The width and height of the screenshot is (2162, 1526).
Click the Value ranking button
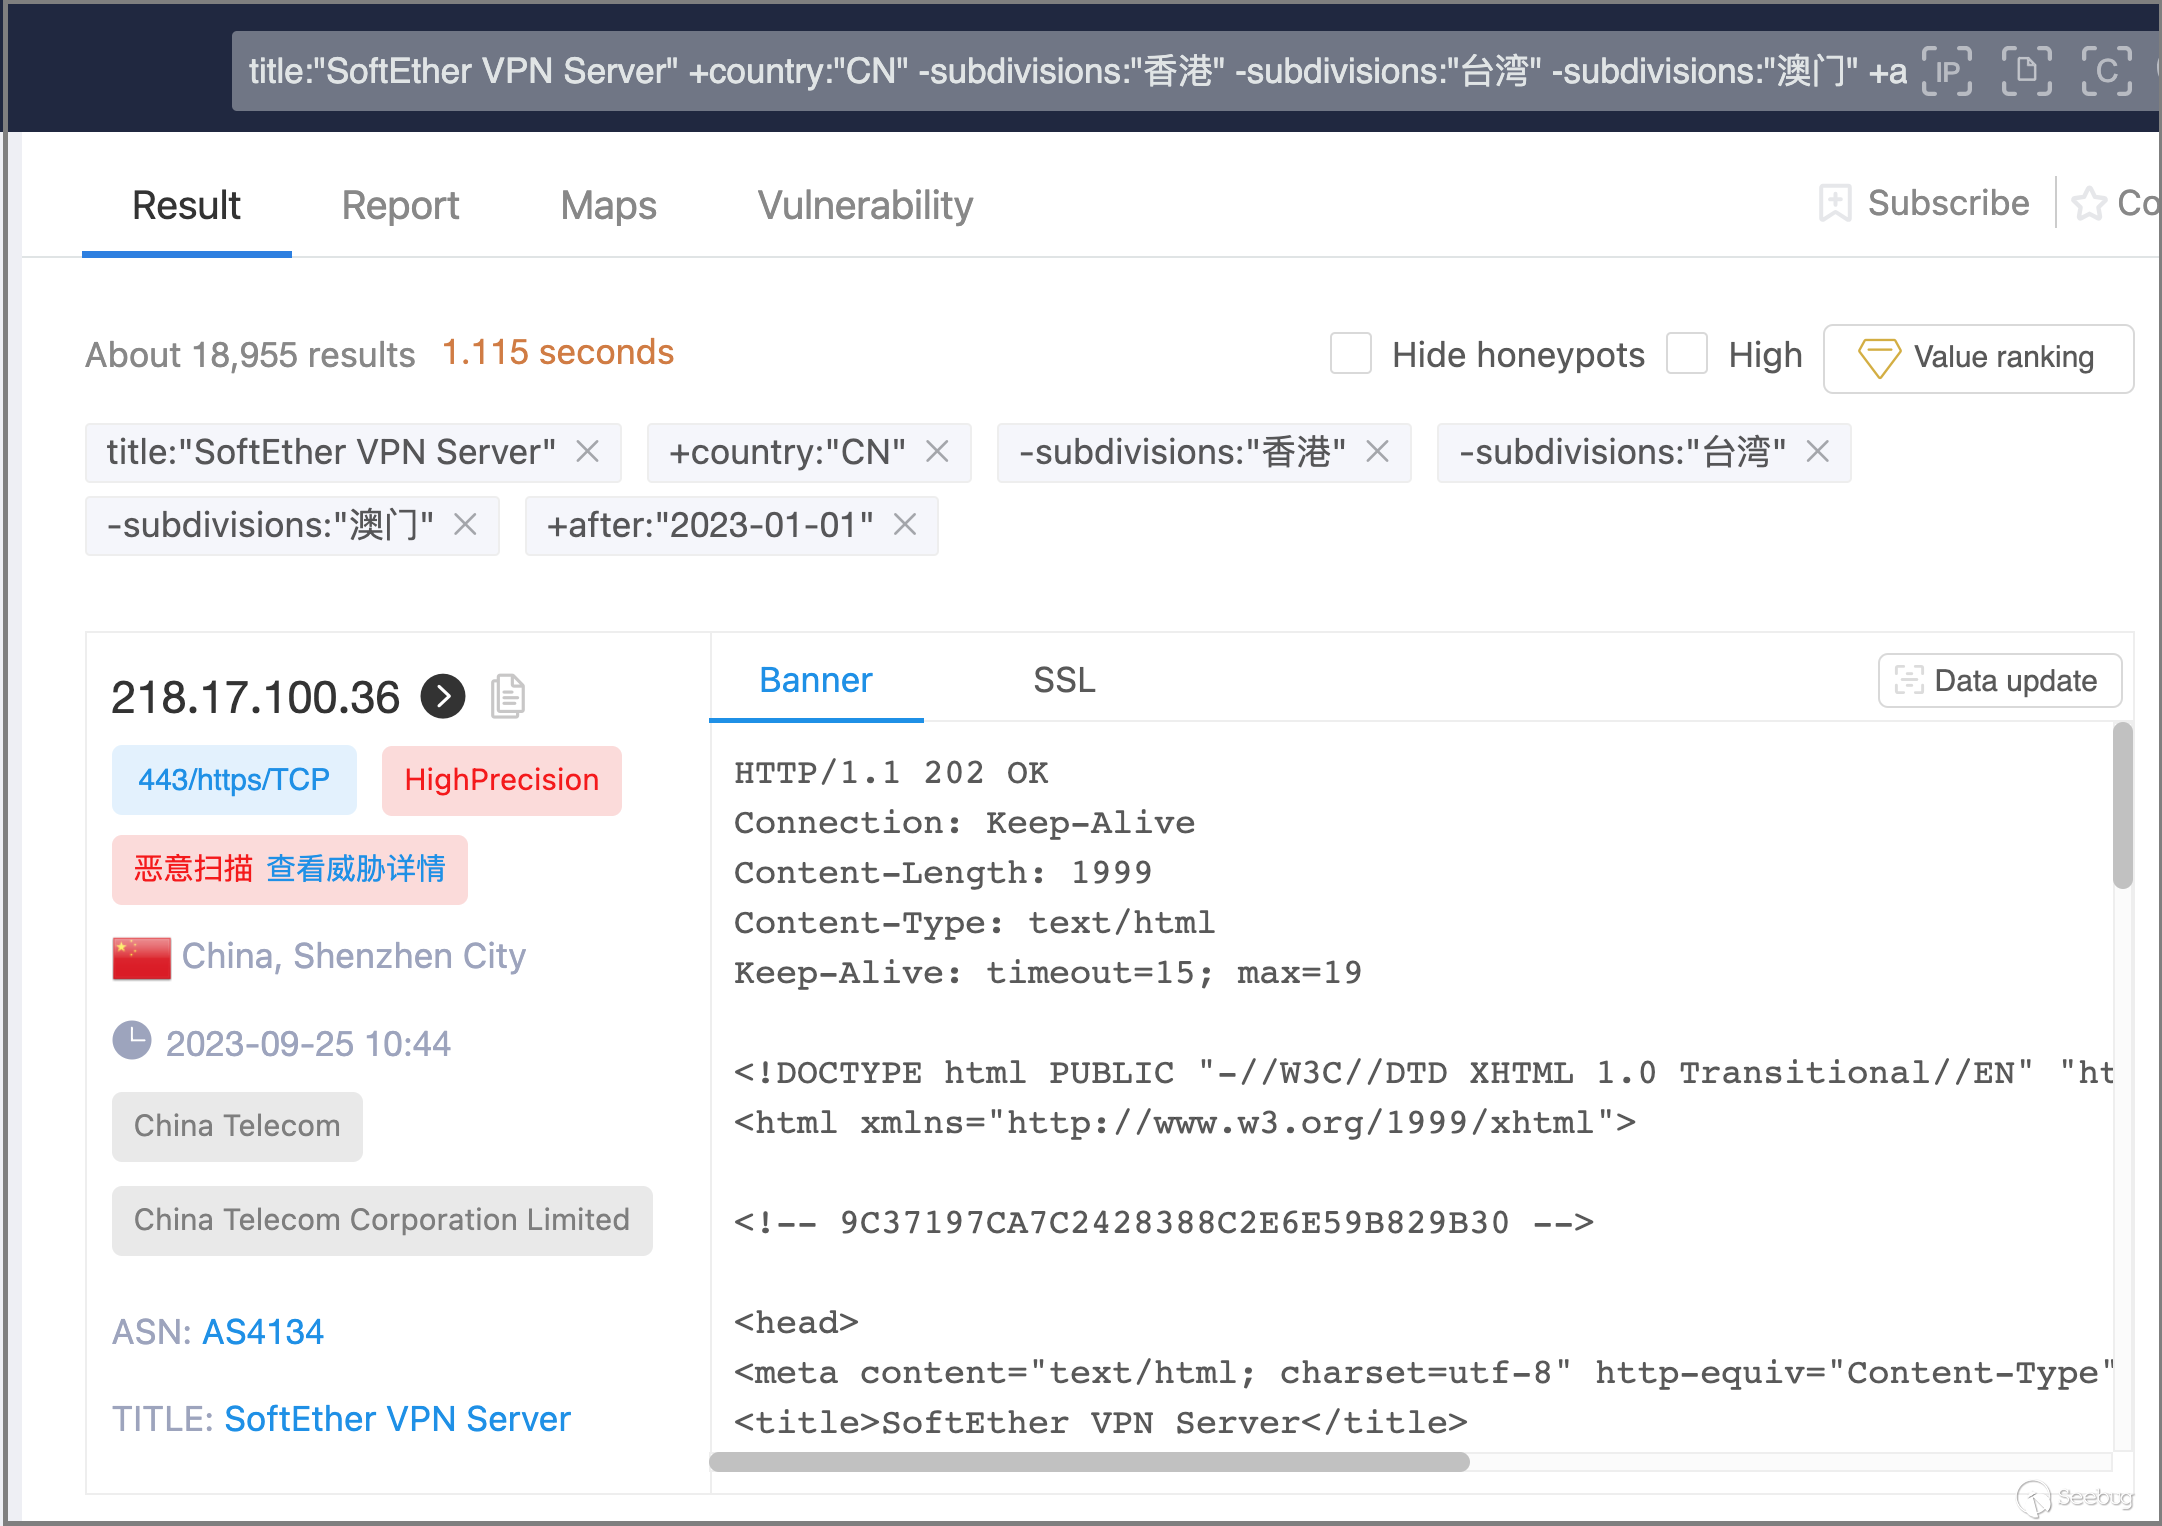1978,357
